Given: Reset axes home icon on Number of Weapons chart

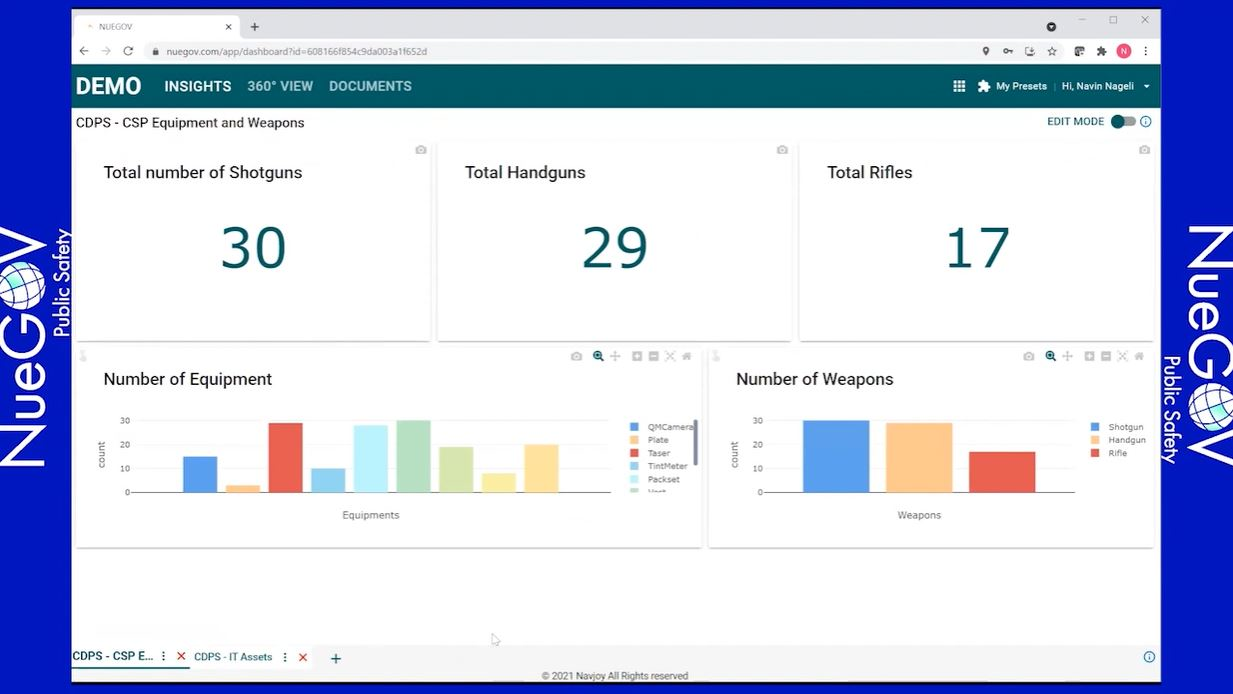Looking at the screenshot, I should coord(1138,357).
